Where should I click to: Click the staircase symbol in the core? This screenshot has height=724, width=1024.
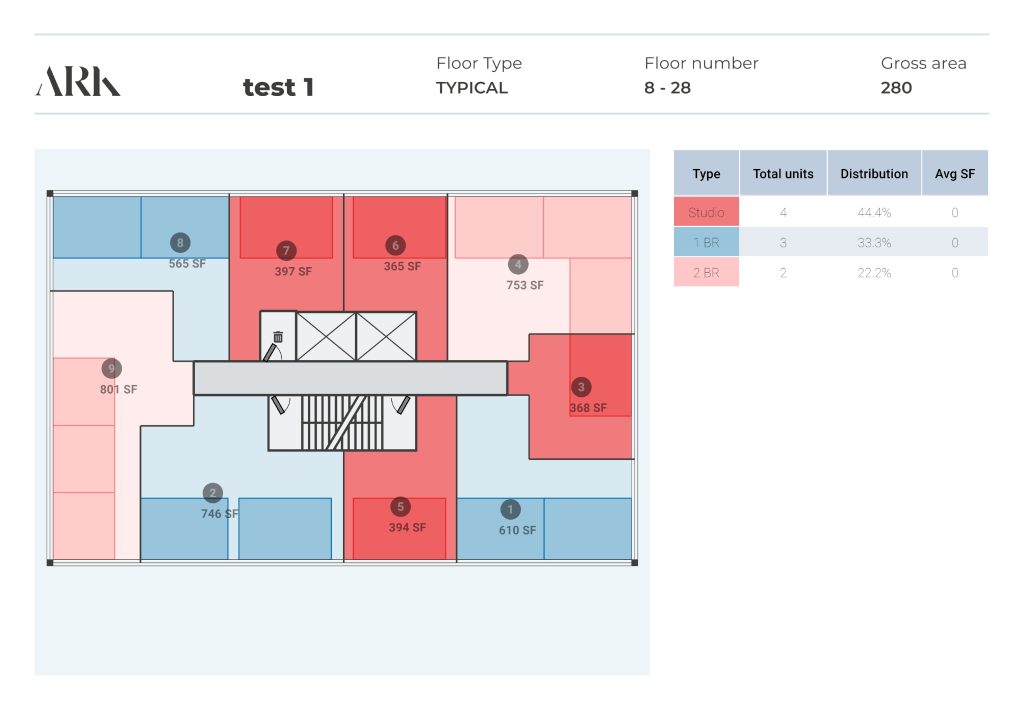pyautogui.click(x=340, y=422)
